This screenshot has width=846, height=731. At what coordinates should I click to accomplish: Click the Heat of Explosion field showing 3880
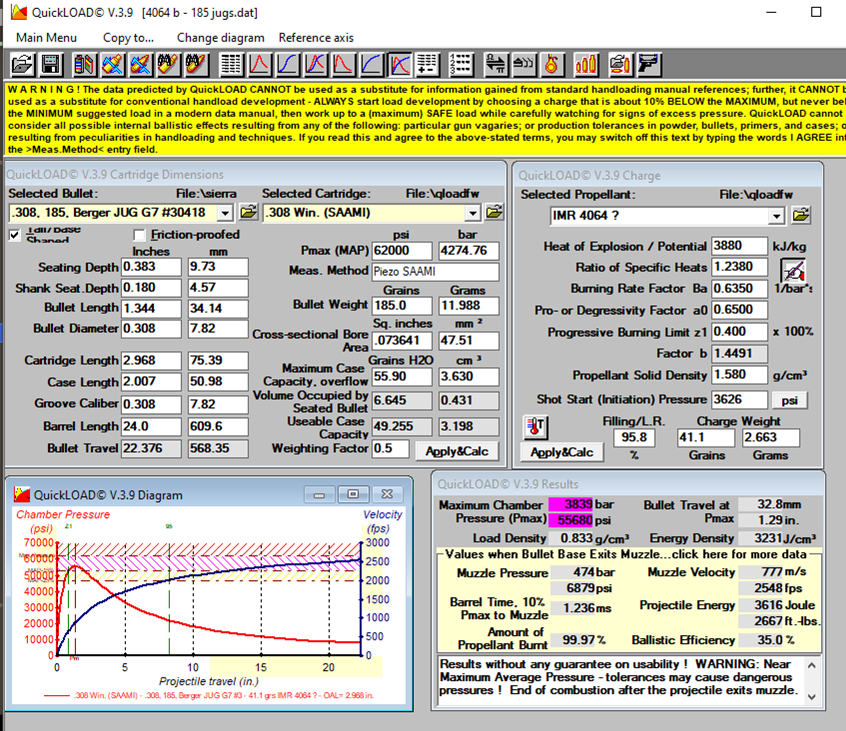[x=739, y=246]
